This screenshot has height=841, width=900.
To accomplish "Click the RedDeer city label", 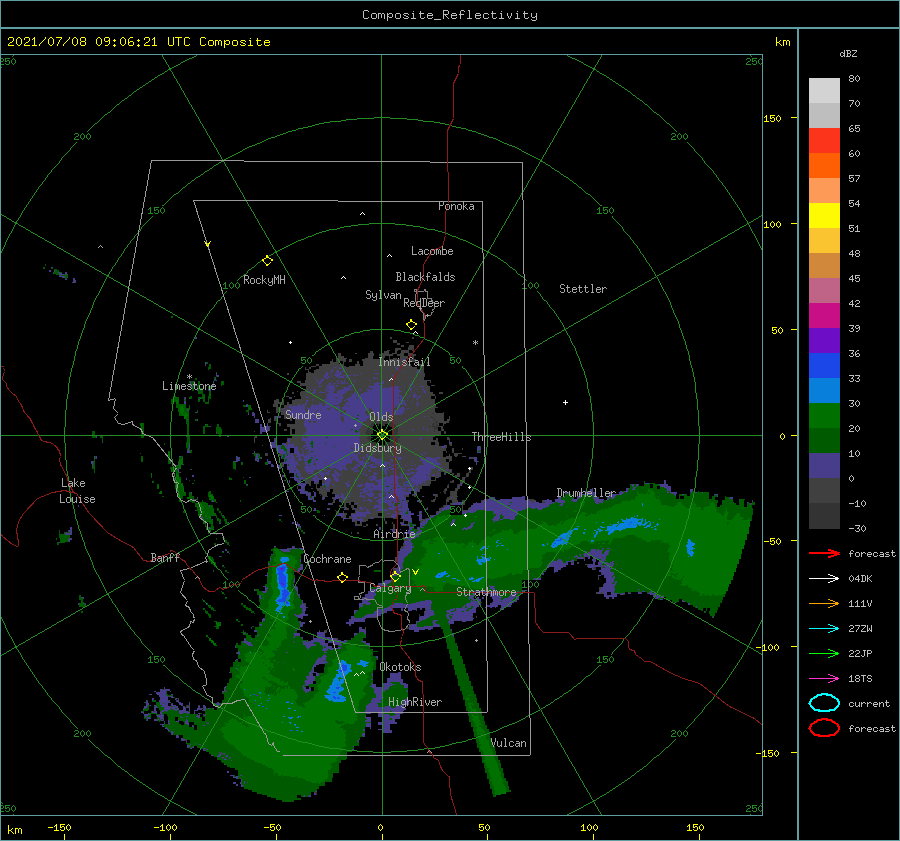I will click(x=424, y=303).
